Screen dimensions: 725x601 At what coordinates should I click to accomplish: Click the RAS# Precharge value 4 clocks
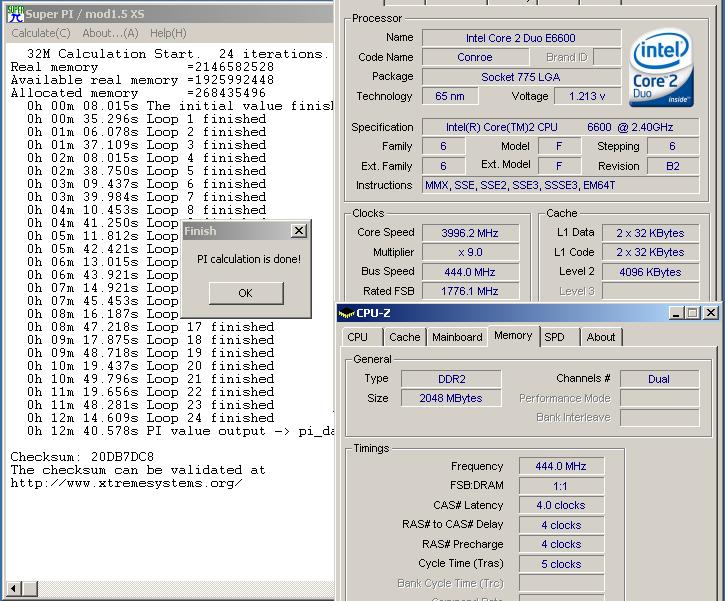click(561, 544)
